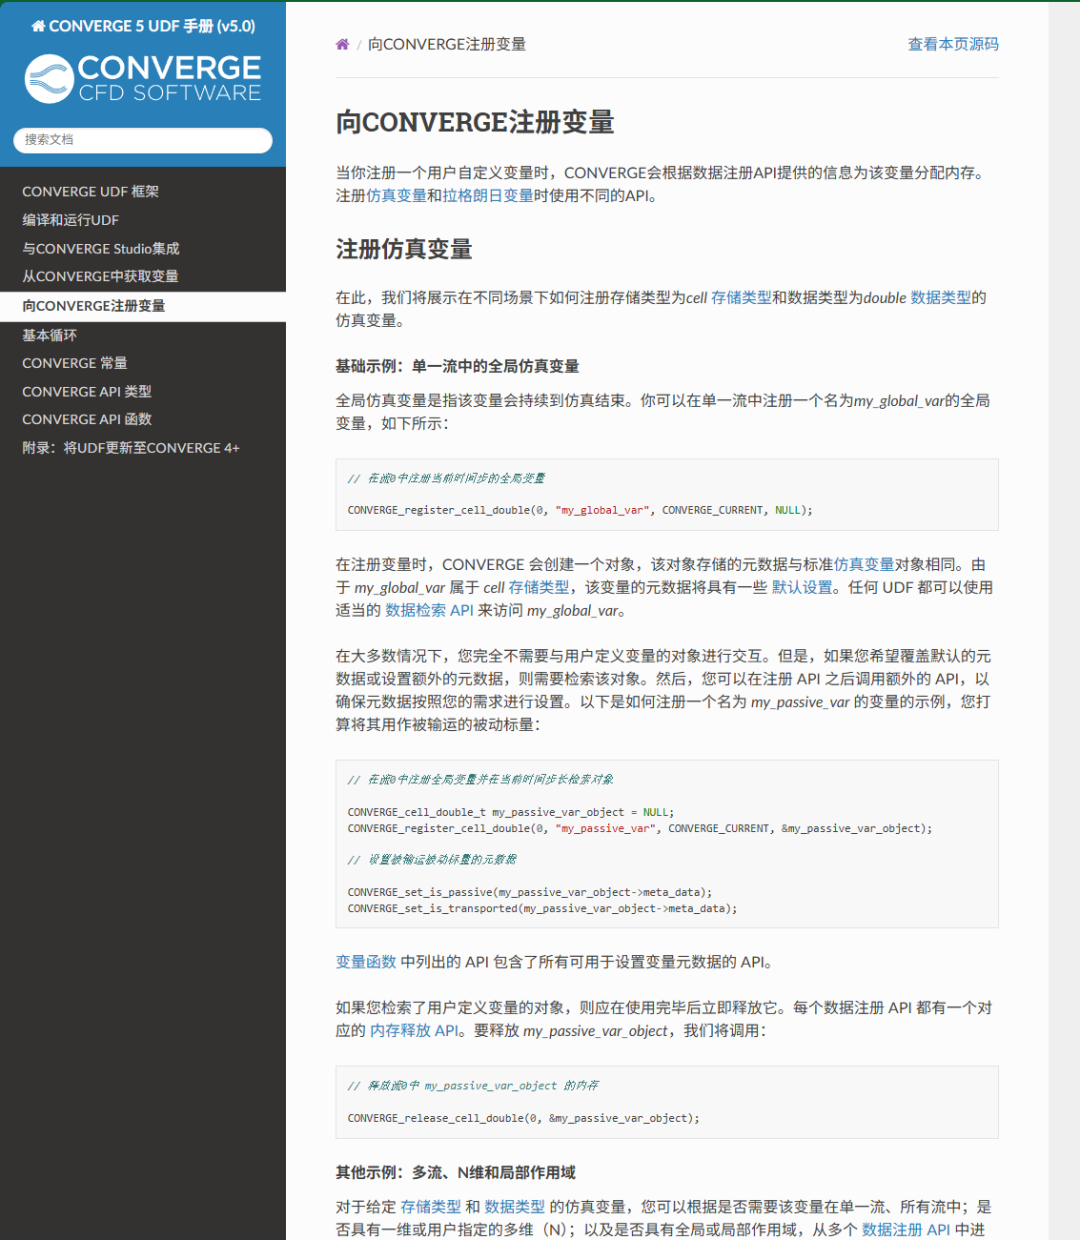Follow the 仿真变量 link in intro paragraph
This screenshot has height=1240, width=1080.
[x=397, y=196]
